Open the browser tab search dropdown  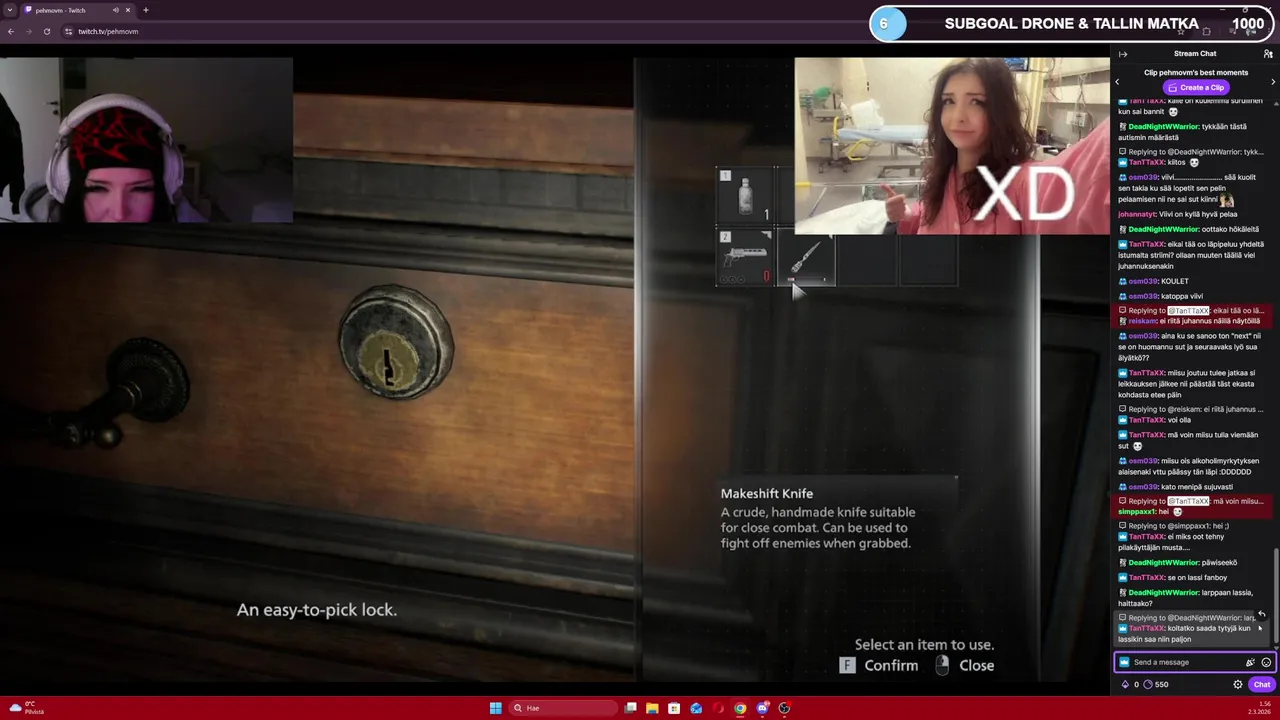coord(10,10)
